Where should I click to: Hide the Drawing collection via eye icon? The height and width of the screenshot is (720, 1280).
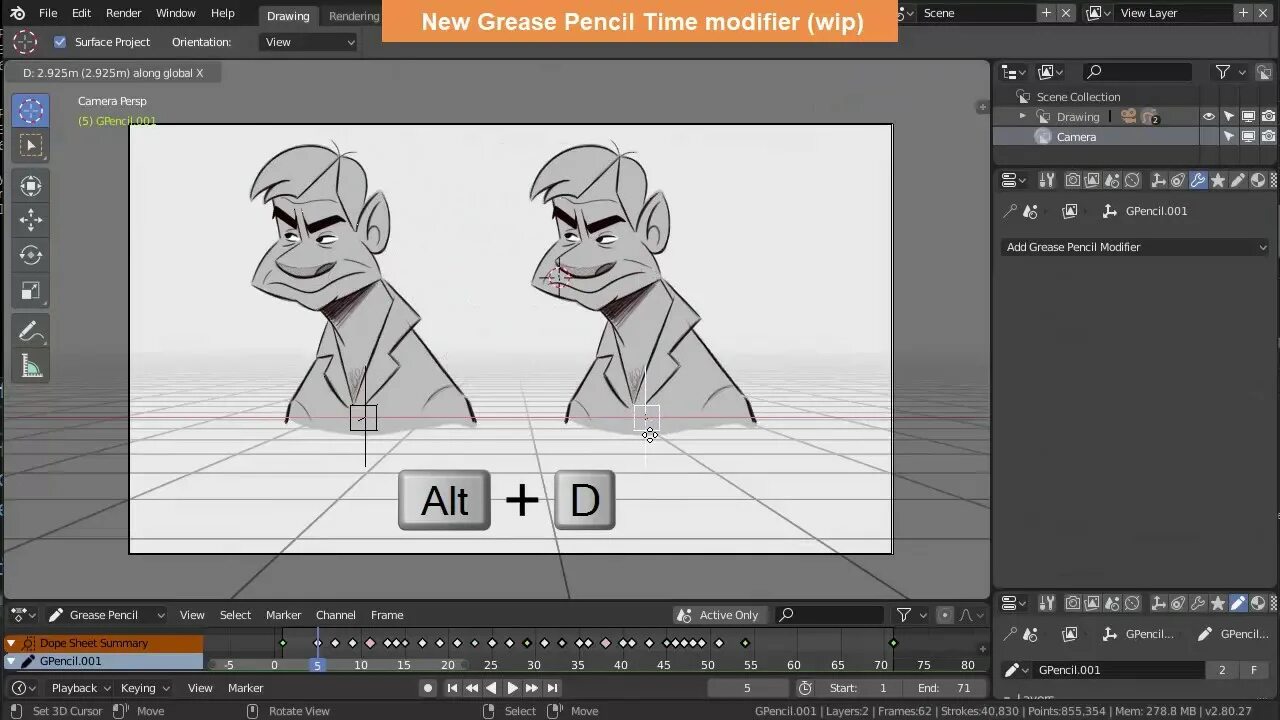click(x=1208, y=117)
